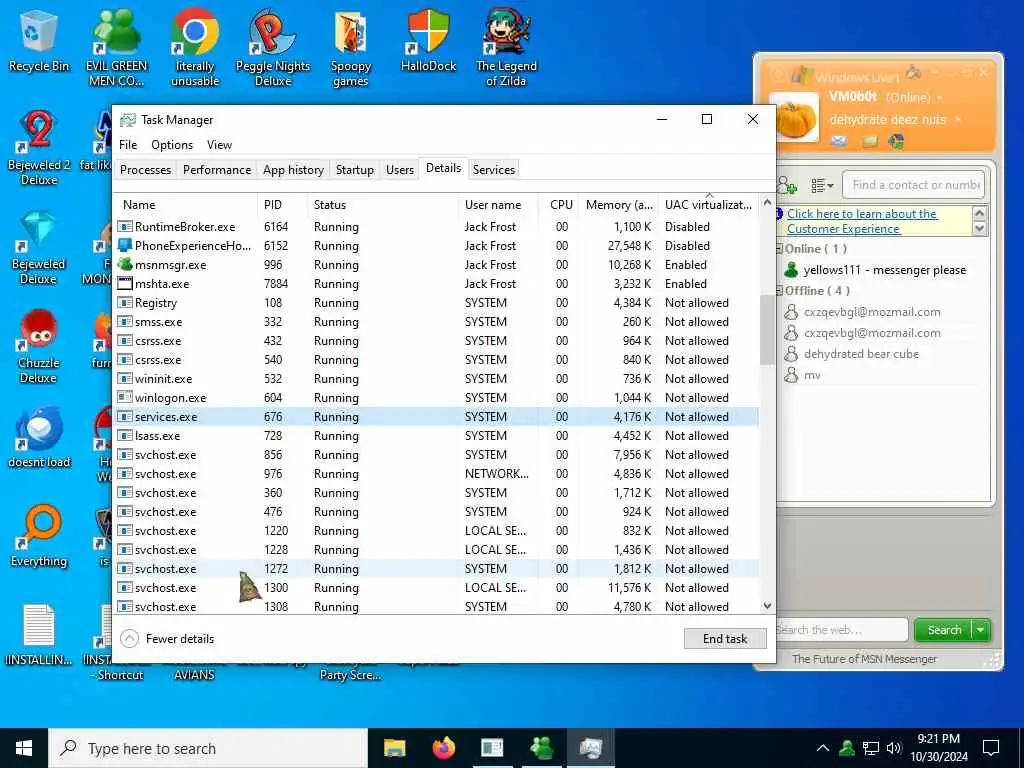Open the View menu in Task Manager

point(219,145)
